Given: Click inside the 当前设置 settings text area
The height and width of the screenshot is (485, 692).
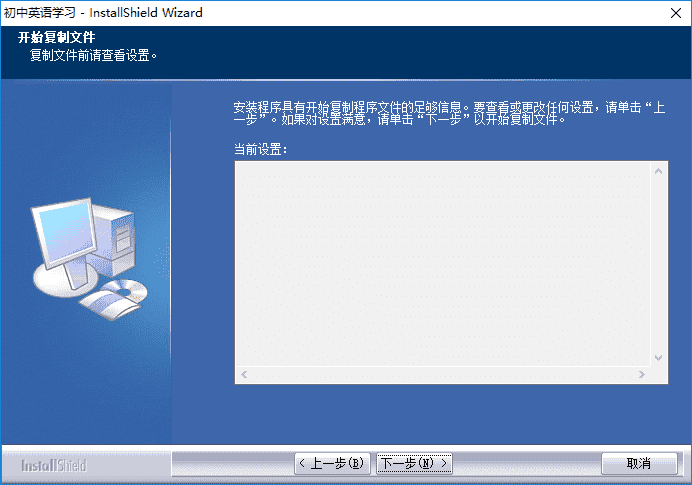Looking at the screenshot, I should coord(443,263).
